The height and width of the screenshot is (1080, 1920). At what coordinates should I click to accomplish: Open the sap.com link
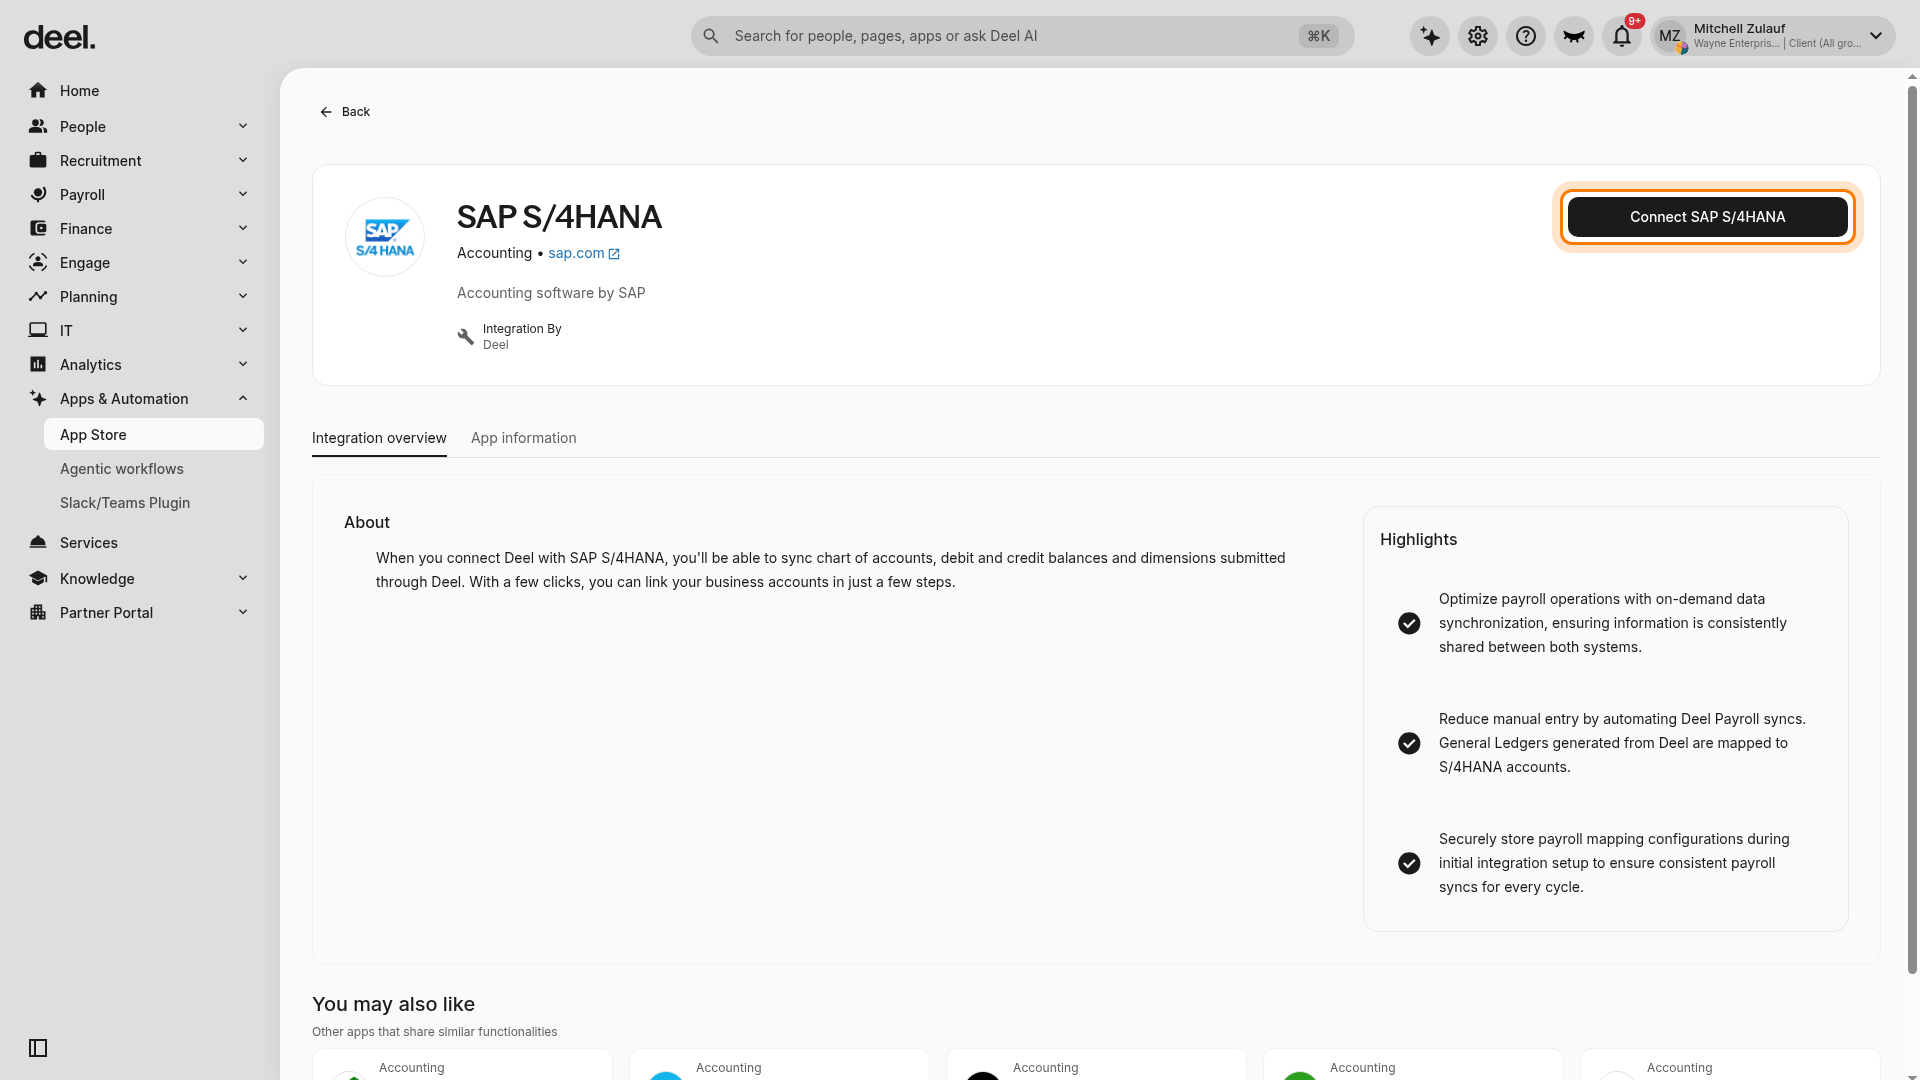point(576,253)
